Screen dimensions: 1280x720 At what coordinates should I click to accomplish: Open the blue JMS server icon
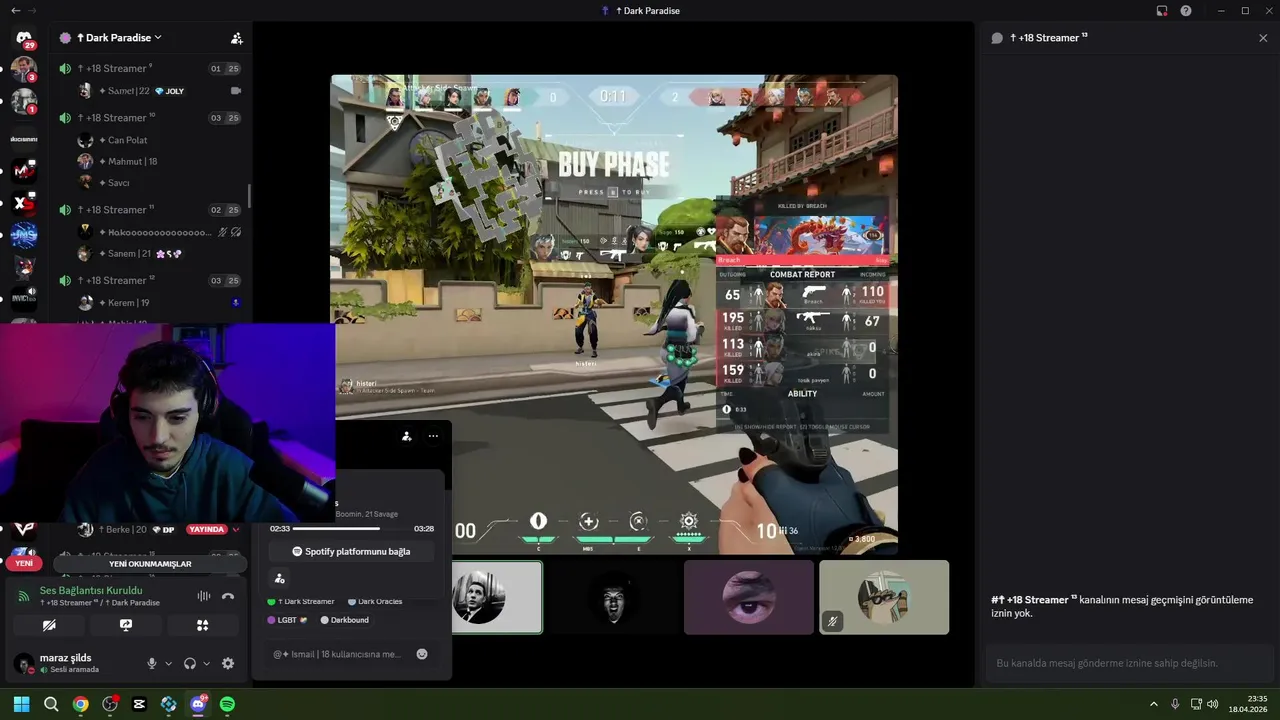(x=24, y=235)
